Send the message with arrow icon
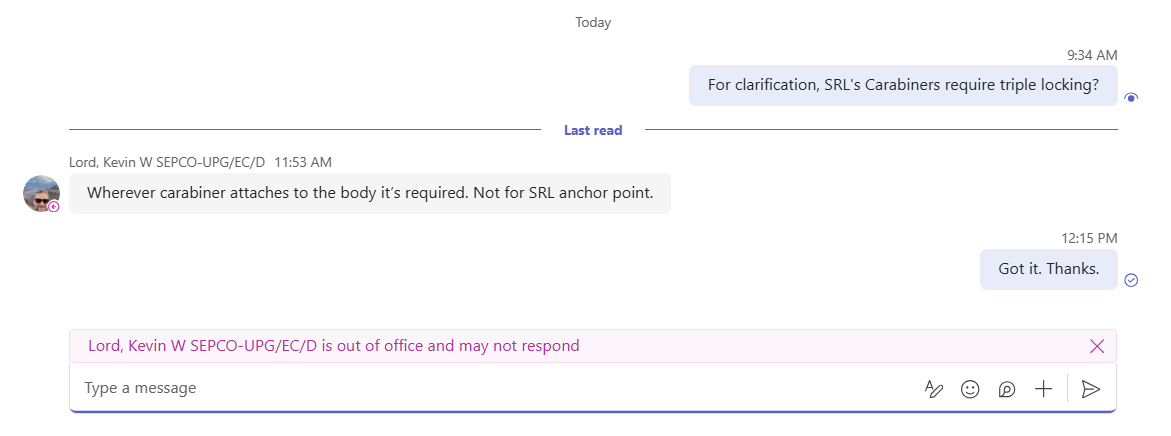This screenshot has width=1171, height=436. coord(1091,389)
